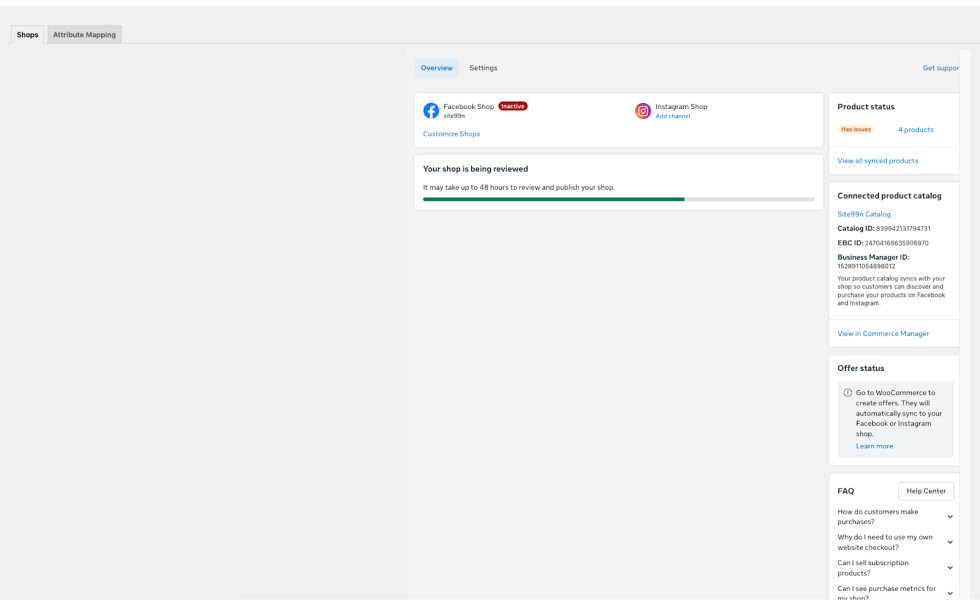Click the Has issues badge
The width and height of the screenshot is (980, 600).
tap(856, 129)
